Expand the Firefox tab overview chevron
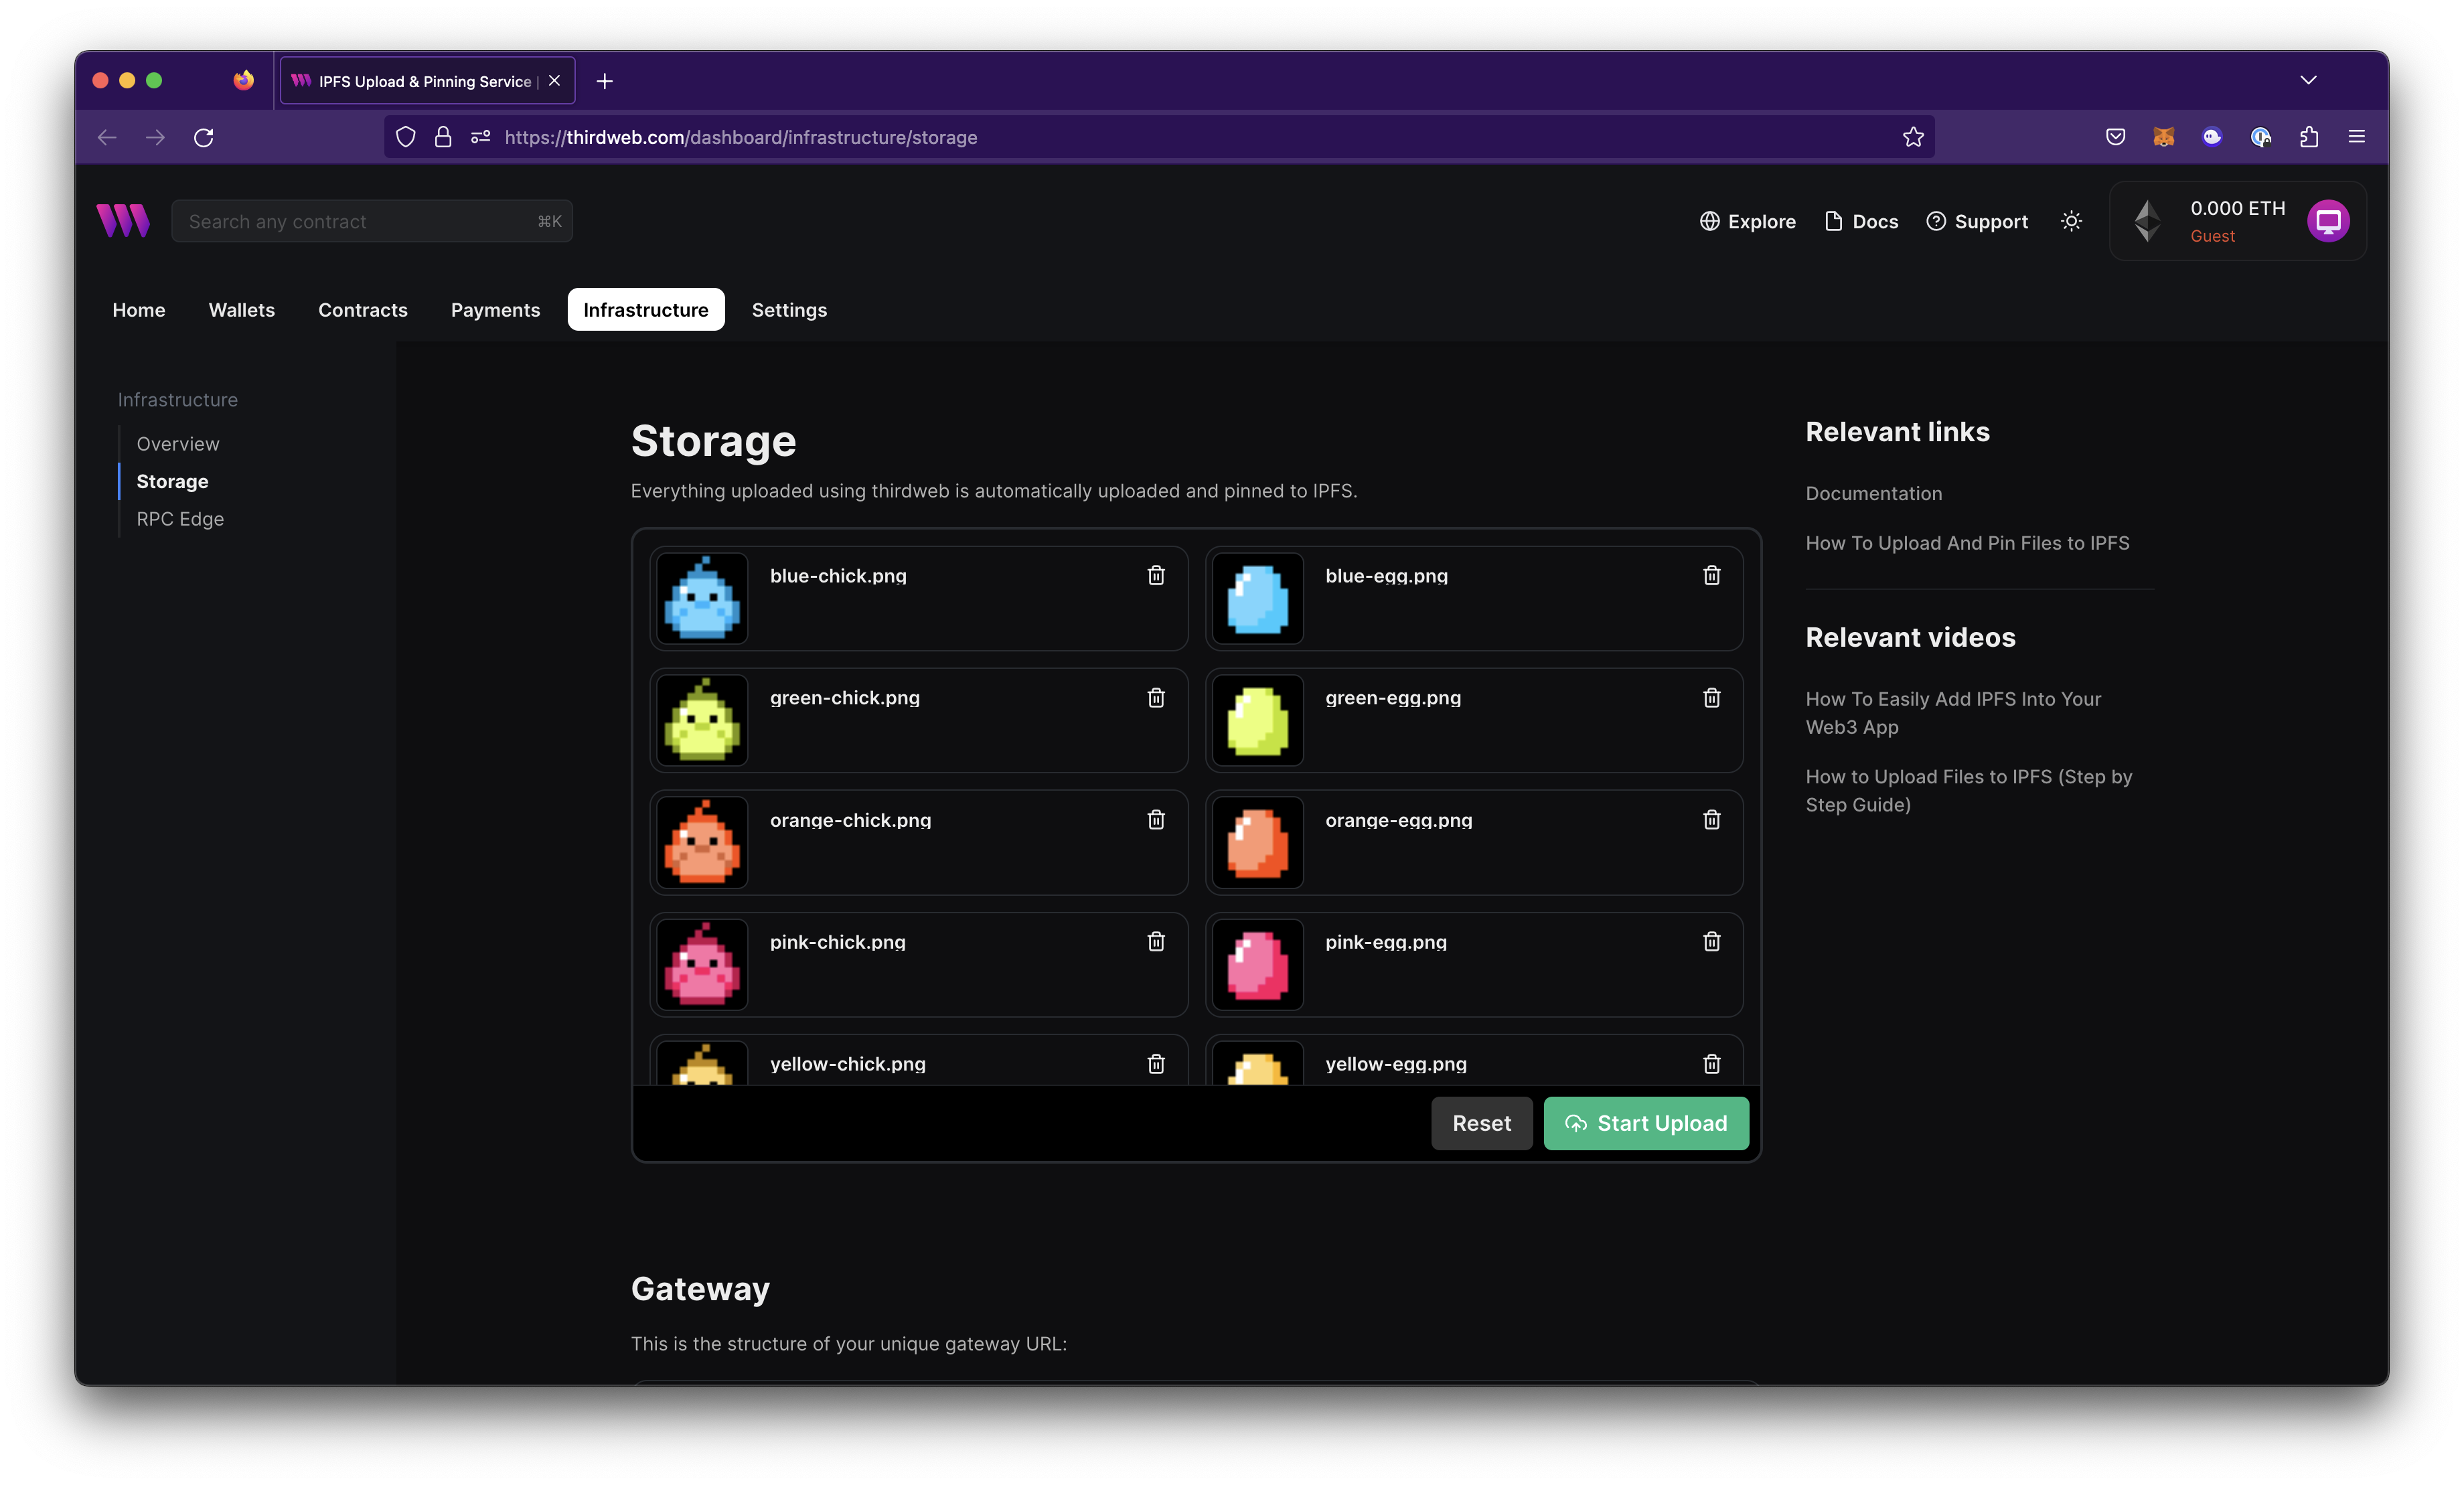The image size is (2464, 1485). [x=2309, y=80]
